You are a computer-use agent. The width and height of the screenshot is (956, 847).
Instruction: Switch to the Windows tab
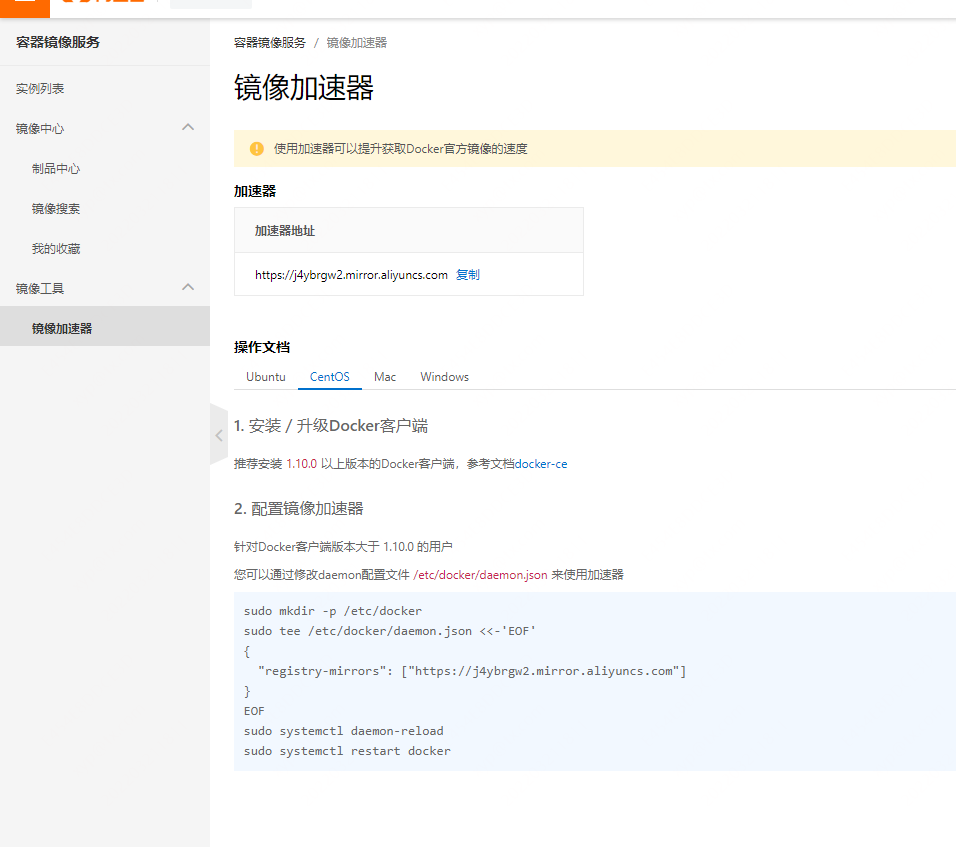pyautogui.click(x=444, y=377)
